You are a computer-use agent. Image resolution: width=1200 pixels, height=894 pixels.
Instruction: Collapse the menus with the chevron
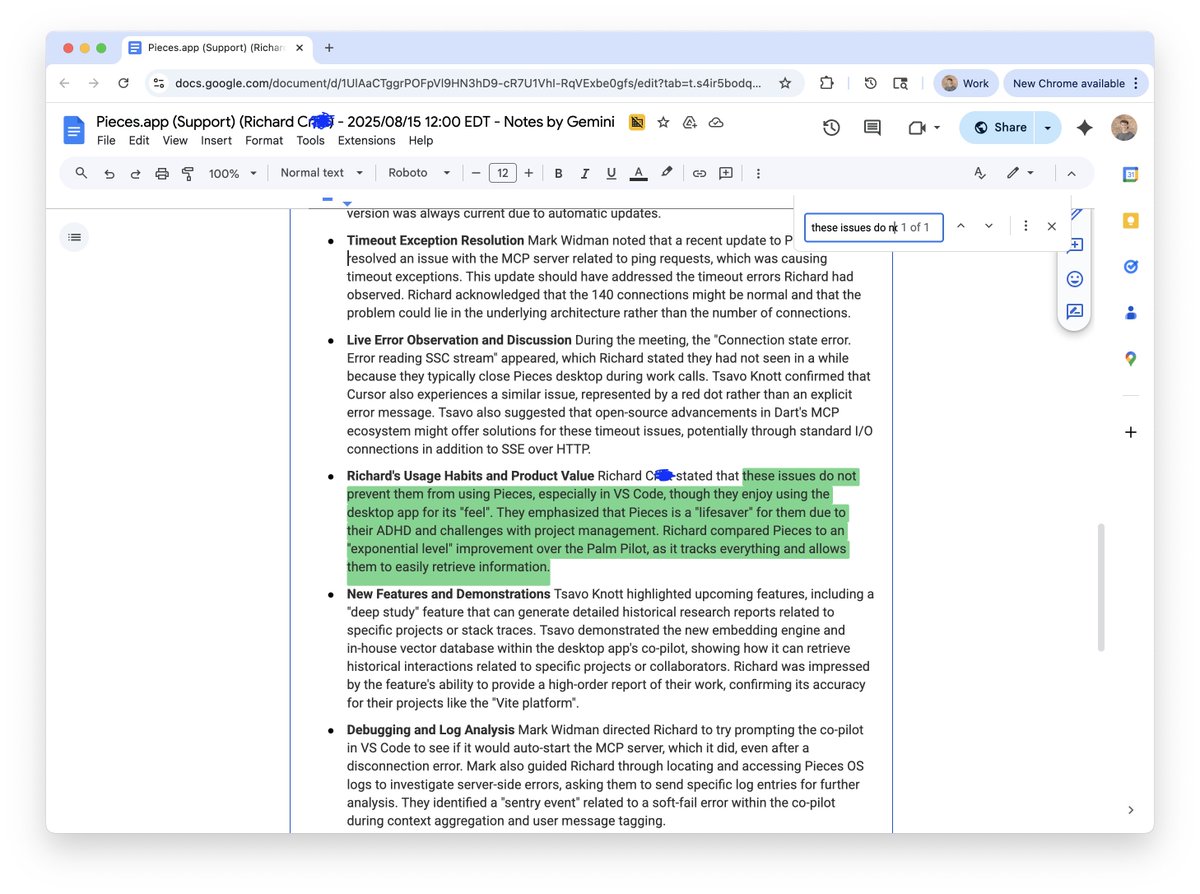tap(1071, 173)
